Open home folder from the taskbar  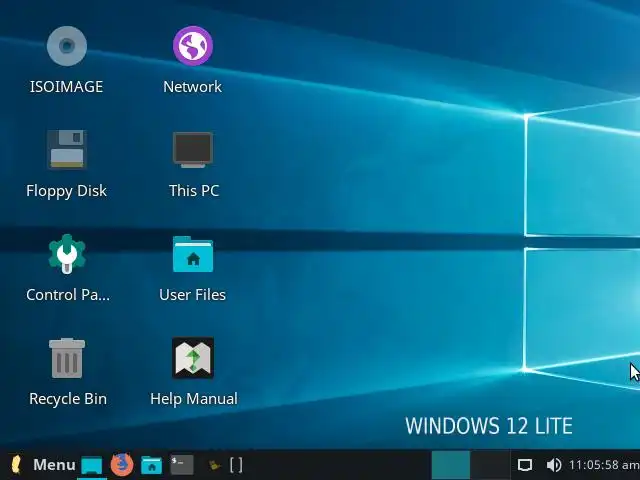(x=151, y=465)
